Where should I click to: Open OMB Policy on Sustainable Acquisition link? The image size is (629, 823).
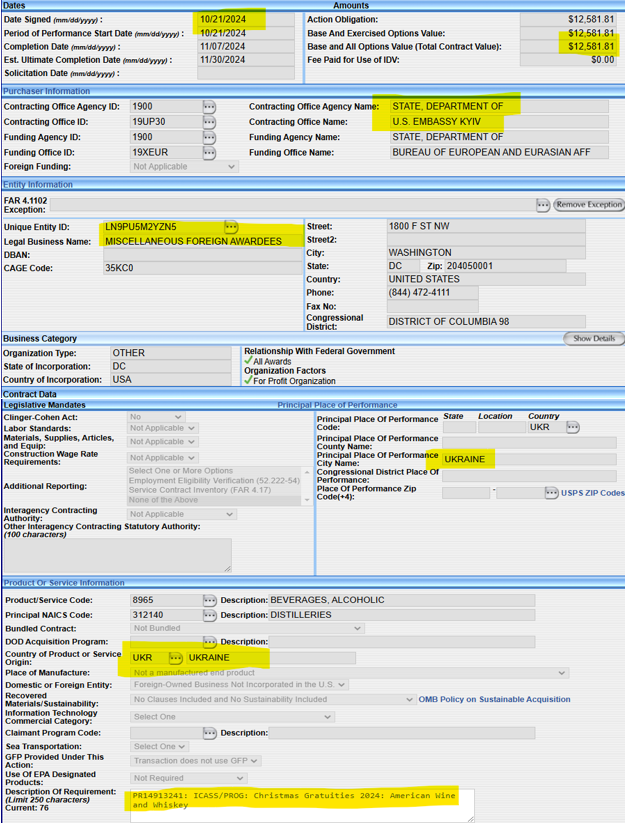pos(494,699)
